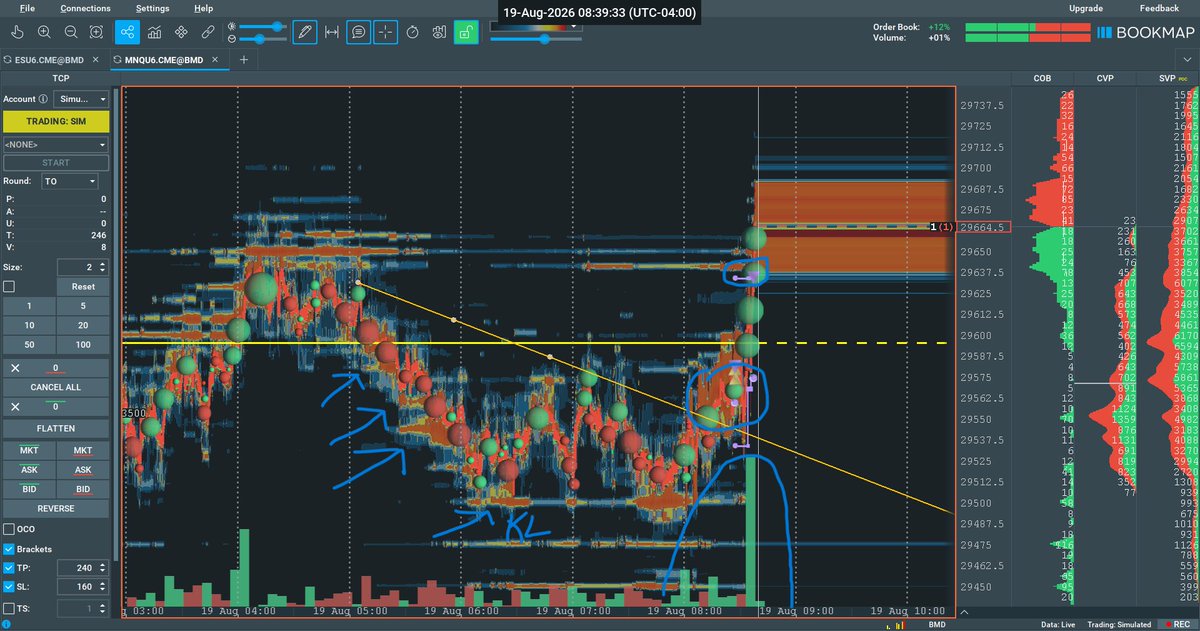Open the Settings menu
Viewport: 1200px width, 631px height.
152,8
